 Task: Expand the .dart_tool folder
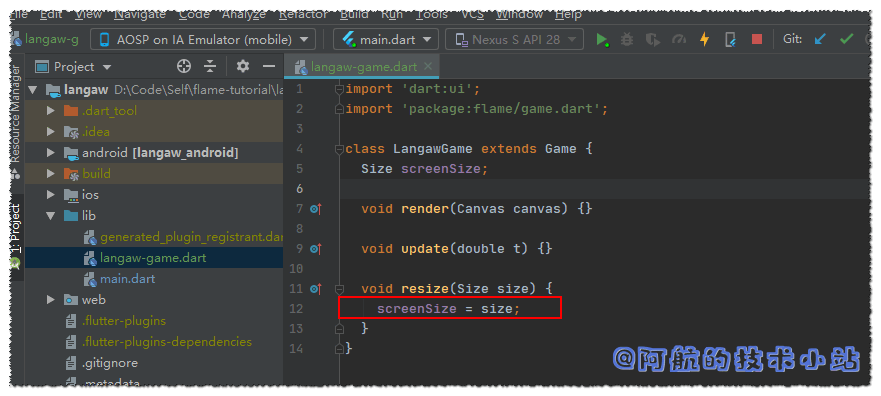(x=51, y=111)
